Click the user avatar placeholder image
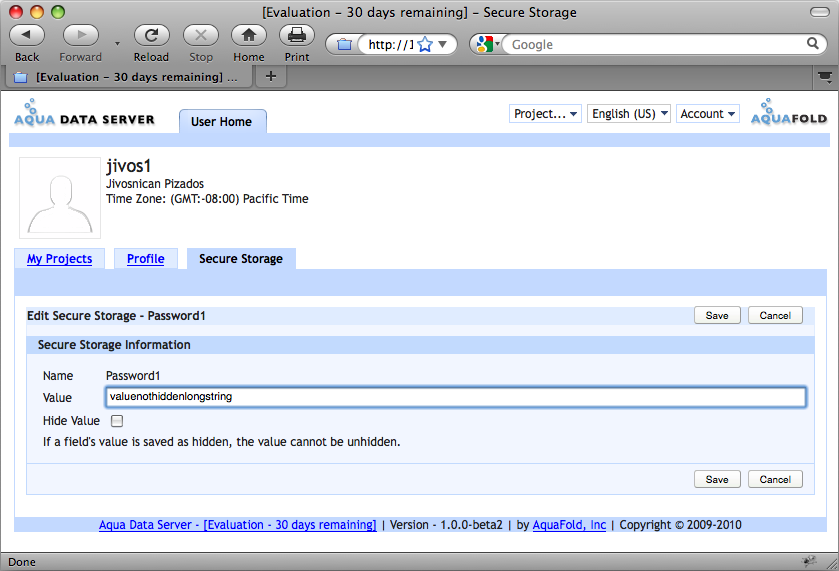The height and width of the screenshot is (571, 839). click(x=60, y=197)
